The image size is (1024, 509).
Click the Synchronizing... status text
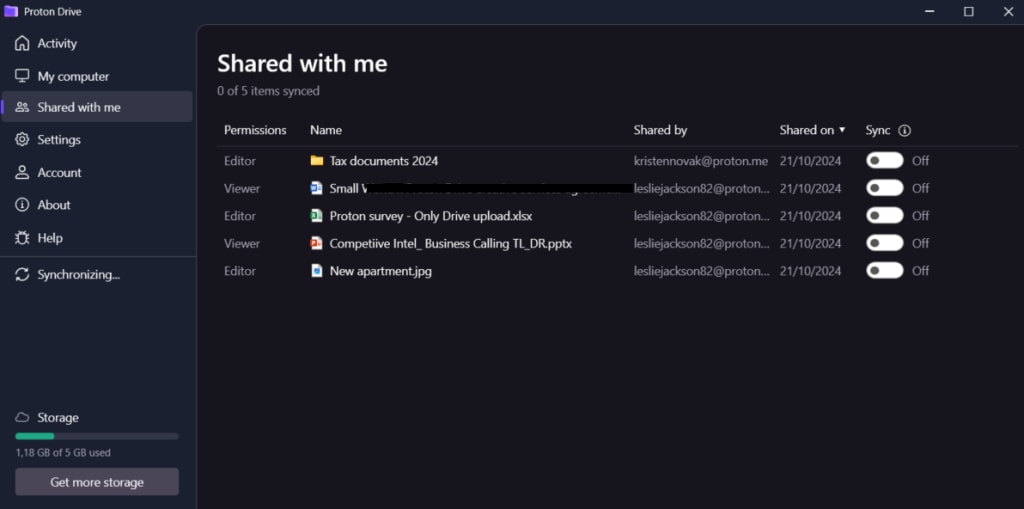coord(78,274)
